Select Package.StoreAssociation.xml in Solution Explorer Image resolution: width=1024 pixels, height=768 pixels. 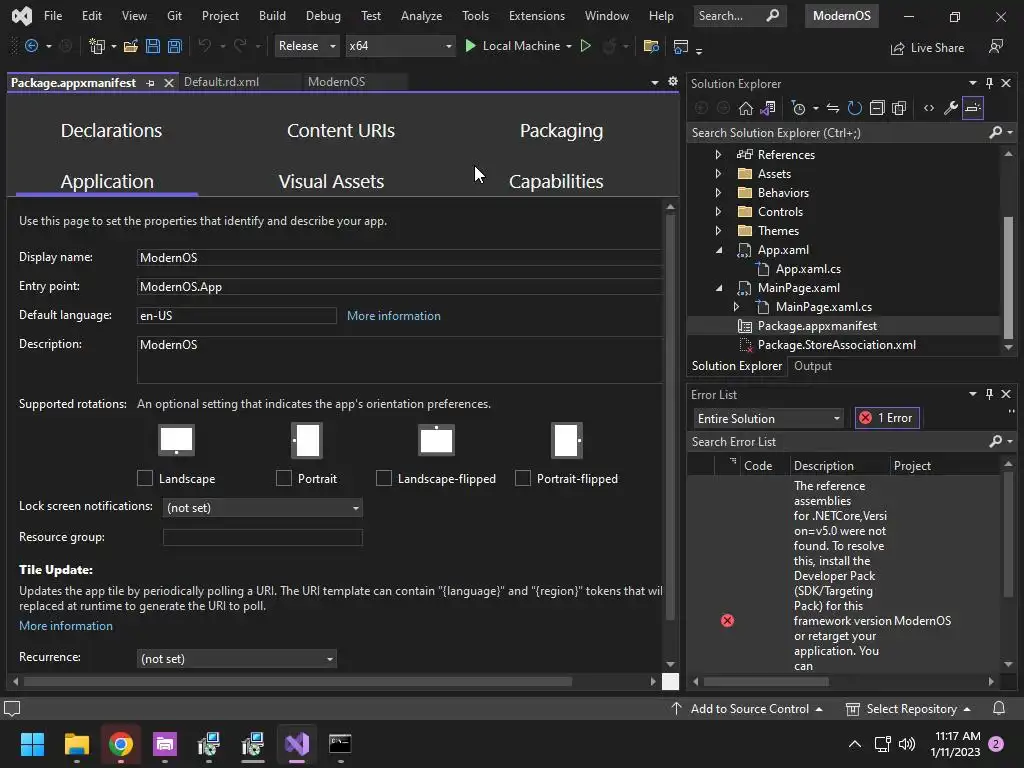[836, 345]
